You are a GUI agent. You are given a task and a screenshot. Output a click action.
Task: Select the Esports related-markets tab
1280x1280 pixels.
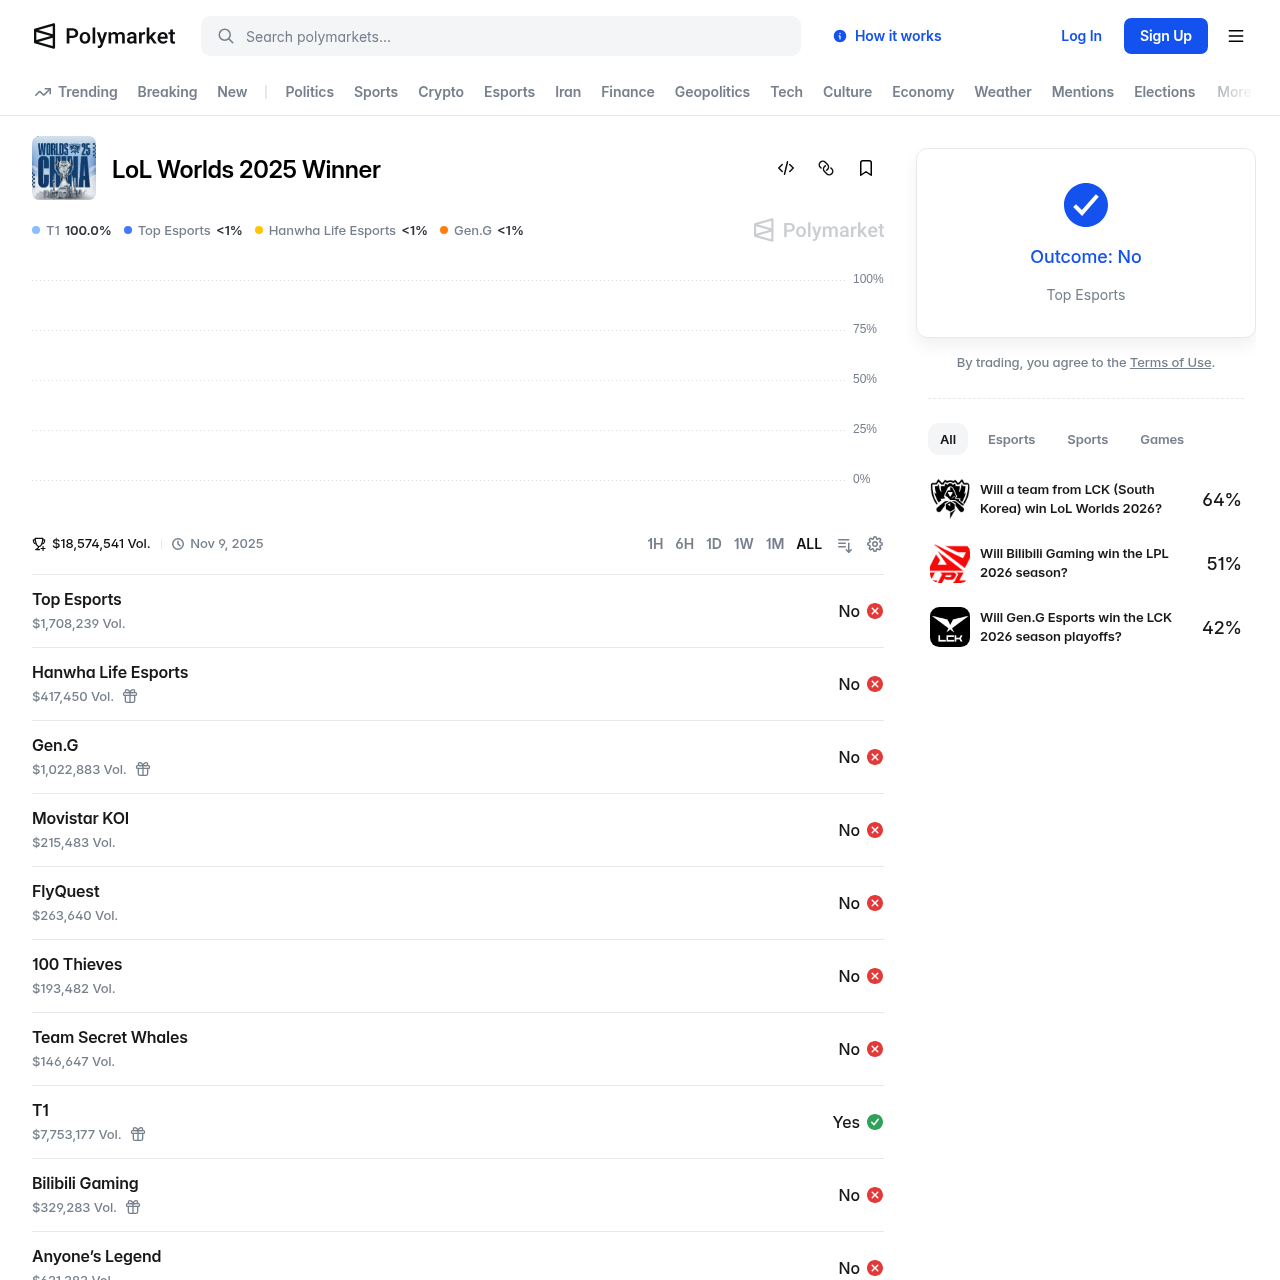(x=1011, y=439)
